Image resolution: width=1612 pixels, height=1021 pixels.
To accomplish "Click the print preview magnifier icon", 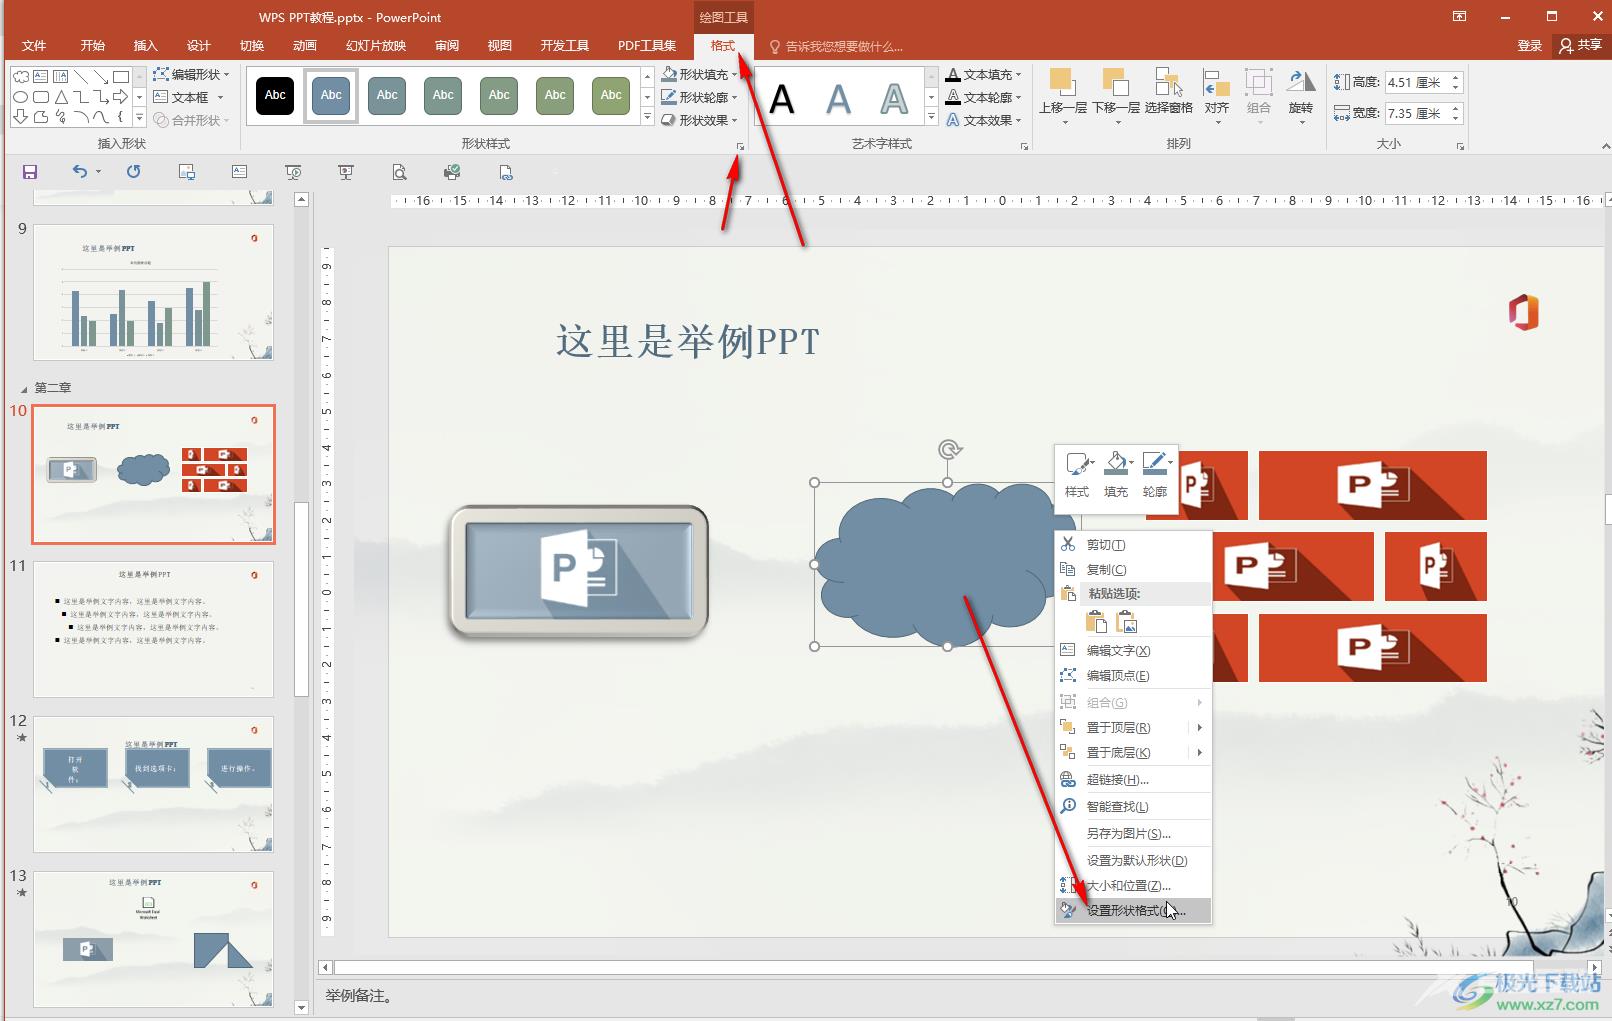I will coord(399,172).
